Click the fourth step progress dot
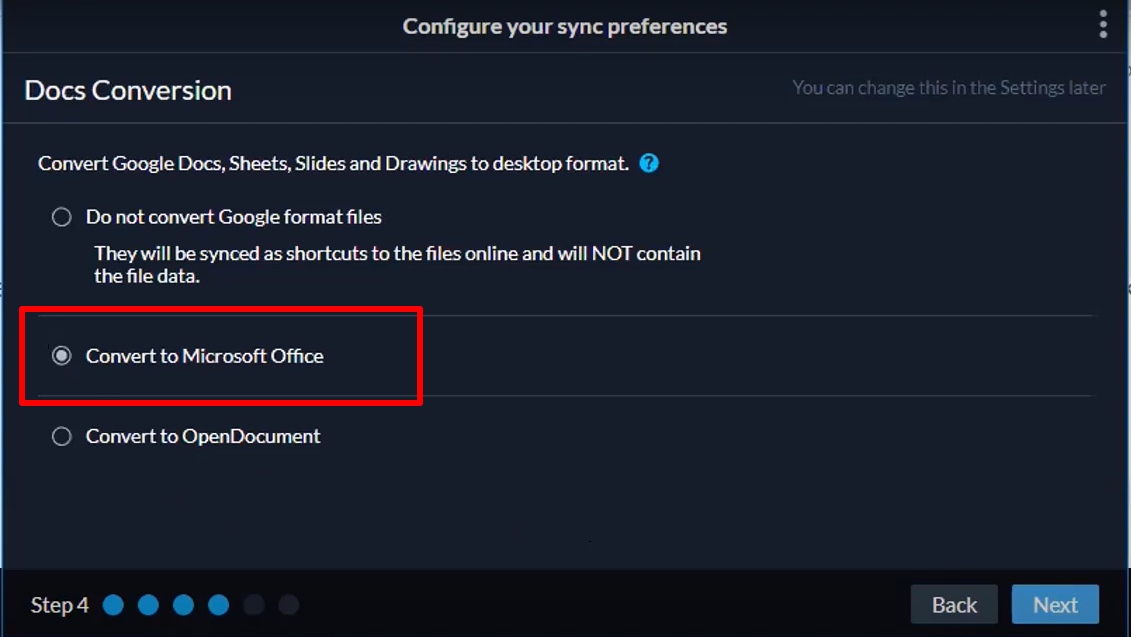1131x637 pixels. (x=218, y=605)
